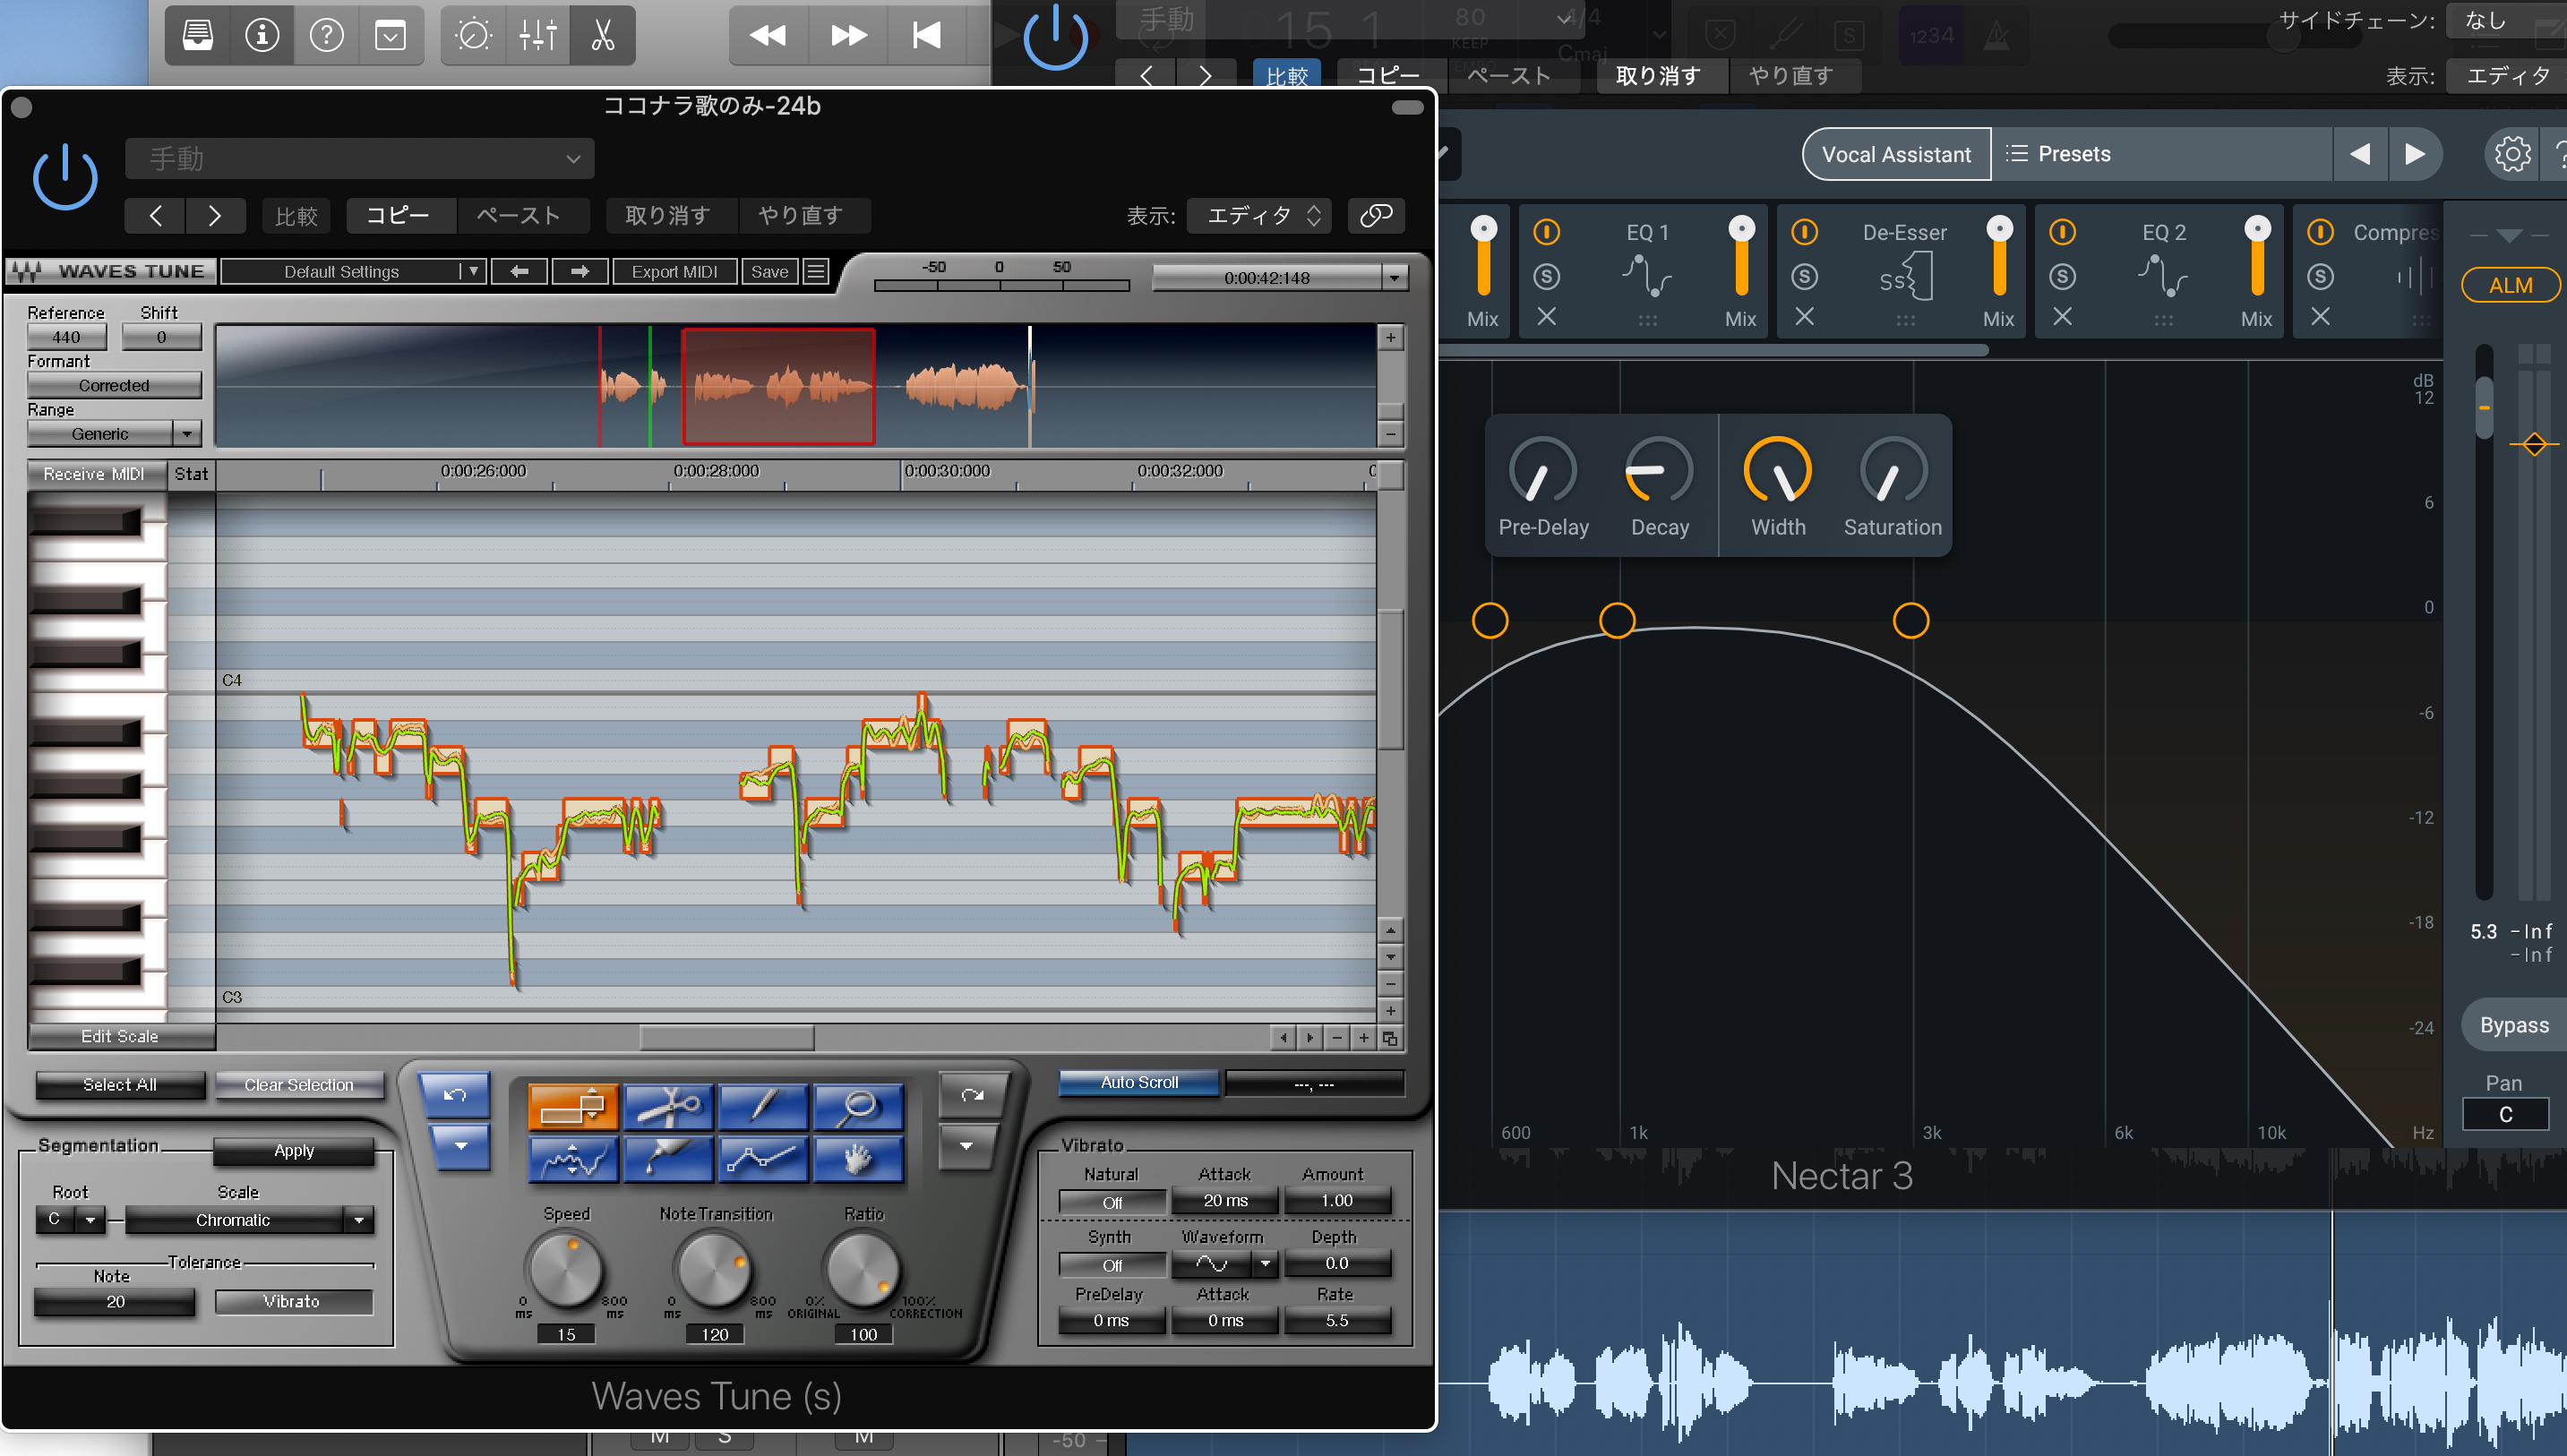The image size is (2567, 1456).
Task: Select the Hand navigation tool
Action: (858, 1159)
